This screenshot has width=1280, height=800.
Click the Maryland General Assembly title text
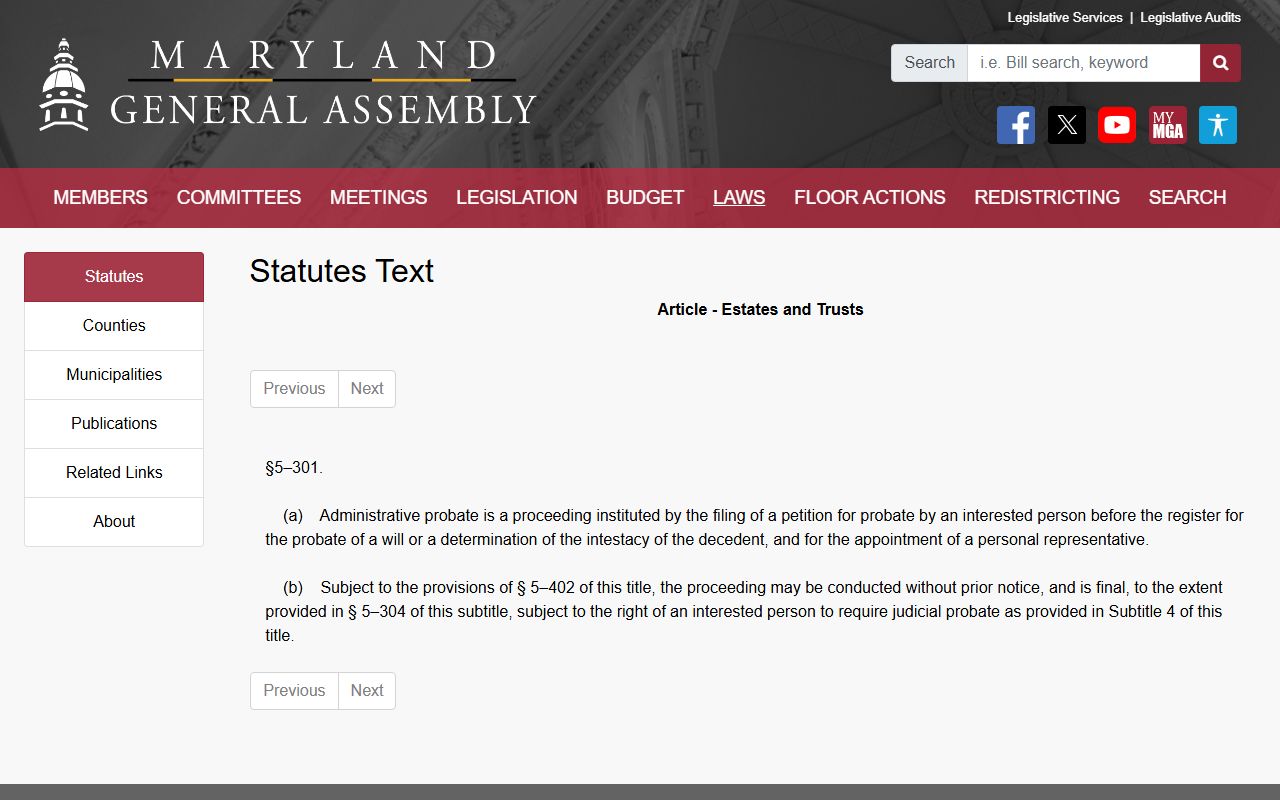pyautogui.click(x=323, y=83)
